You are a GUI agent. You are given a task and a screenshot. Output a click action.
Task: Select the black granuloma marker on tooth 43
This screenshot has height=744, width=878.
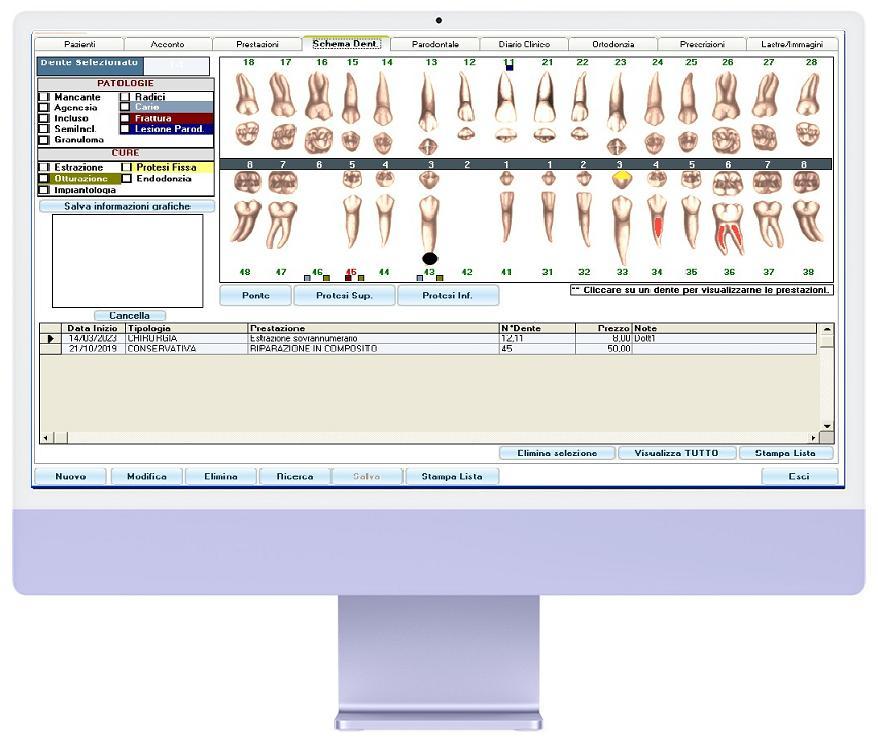(x=429, y=258)
